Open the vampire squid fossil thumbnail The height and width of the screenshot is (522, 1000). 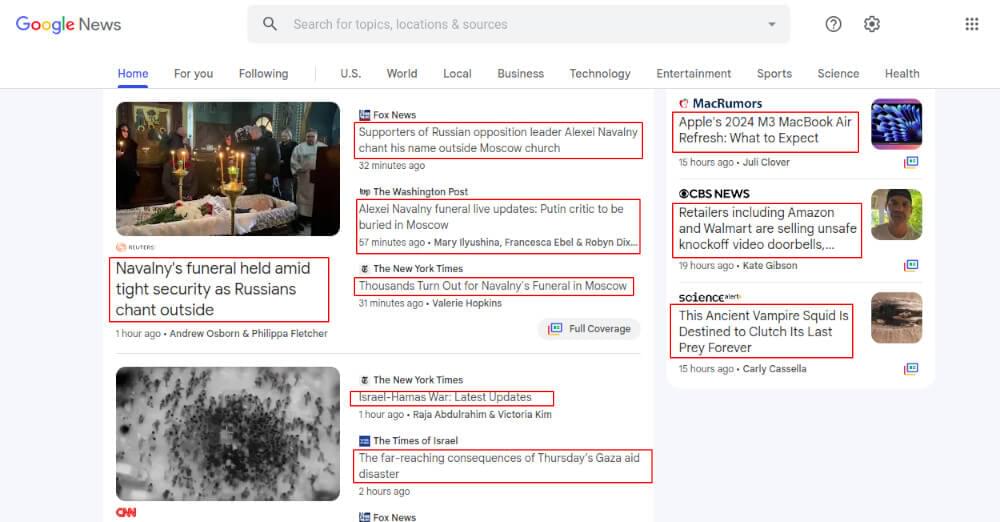click(896, 318)
